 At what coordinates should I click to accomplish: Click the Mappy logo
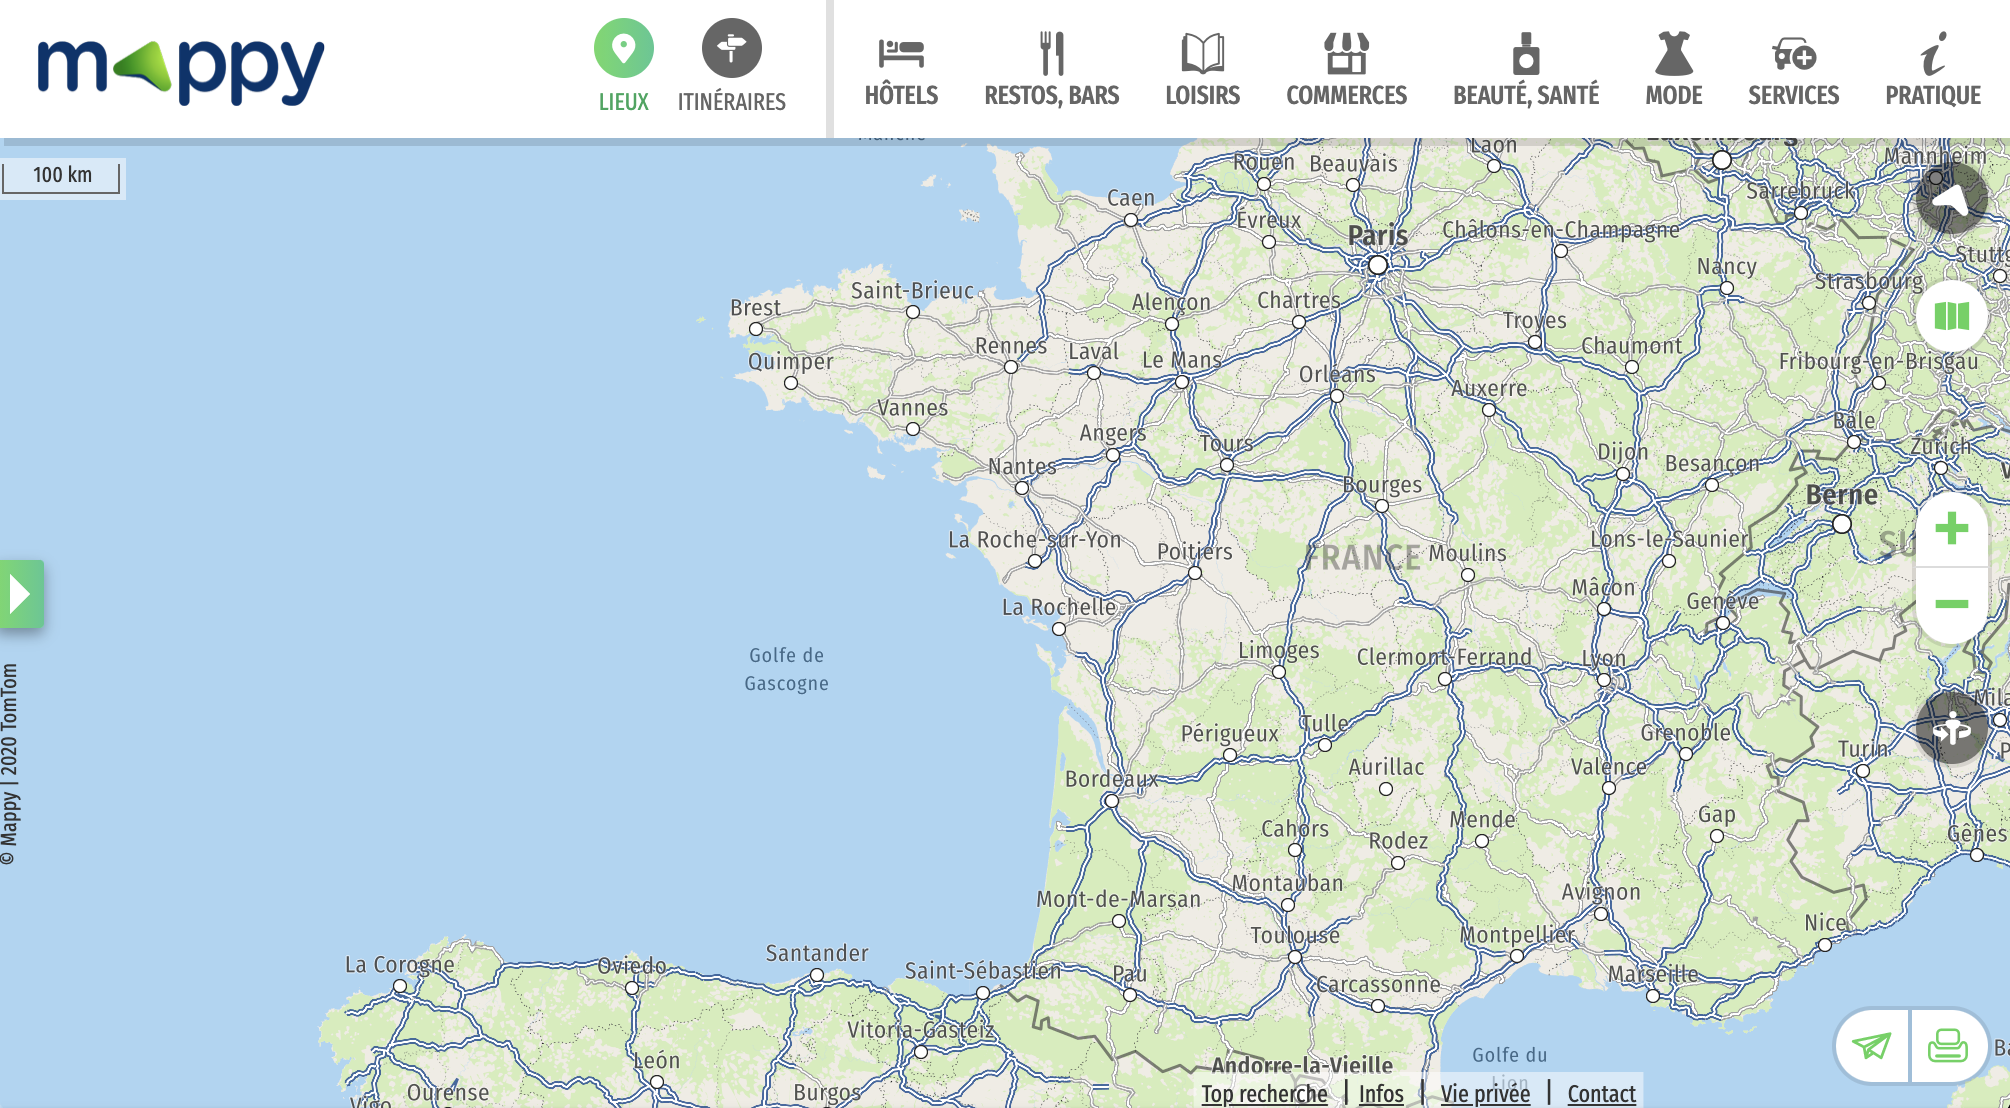pyautogui.click(x=180, y=68)
